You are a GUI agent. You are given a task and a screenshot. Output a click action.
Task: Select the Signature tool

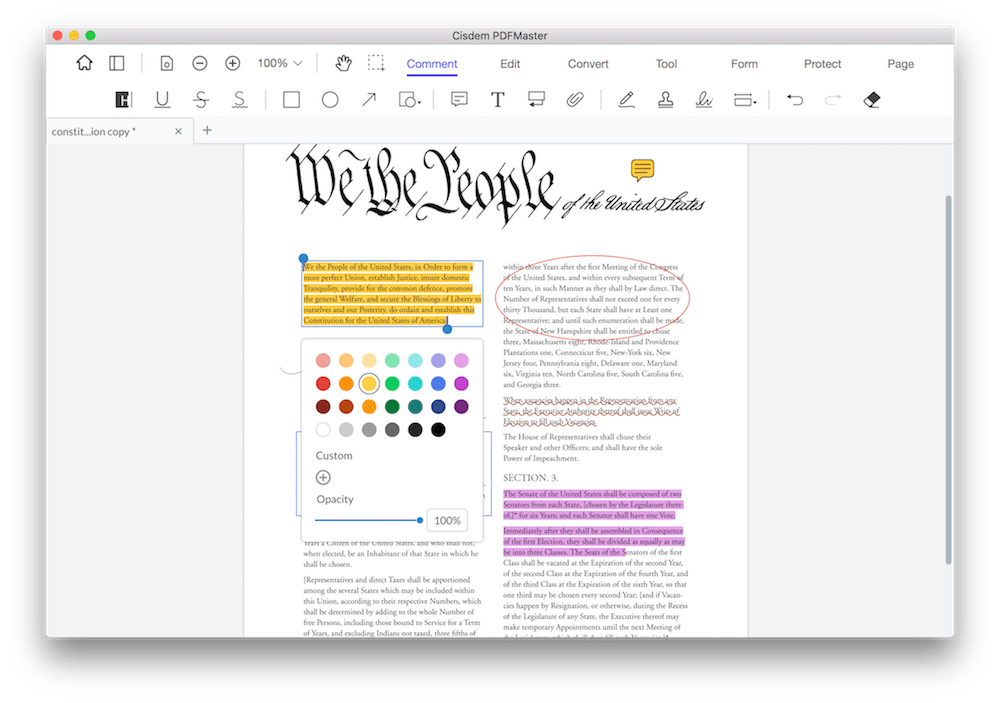[703, 100]
